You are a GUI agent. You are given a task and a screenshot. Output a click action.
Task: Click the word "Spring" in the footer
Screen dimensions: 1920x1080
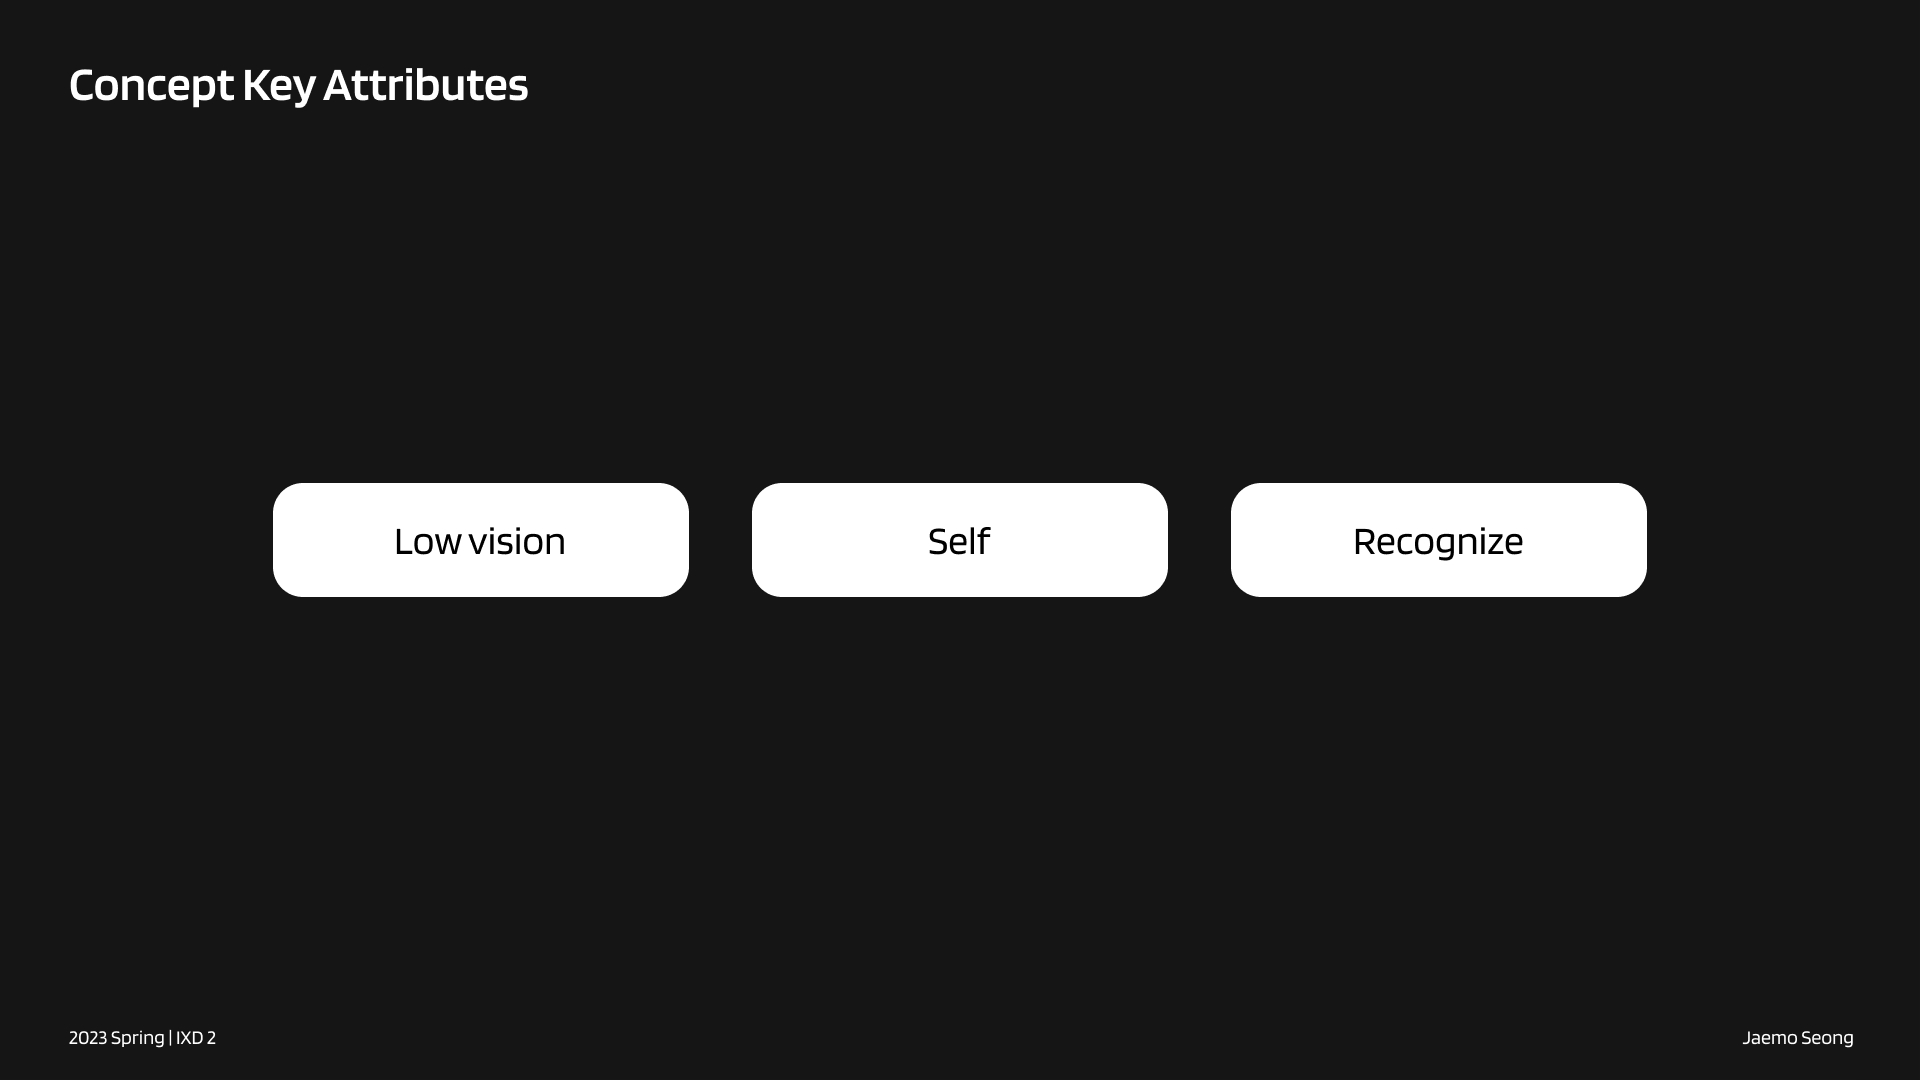click(x=138, y=1039)
